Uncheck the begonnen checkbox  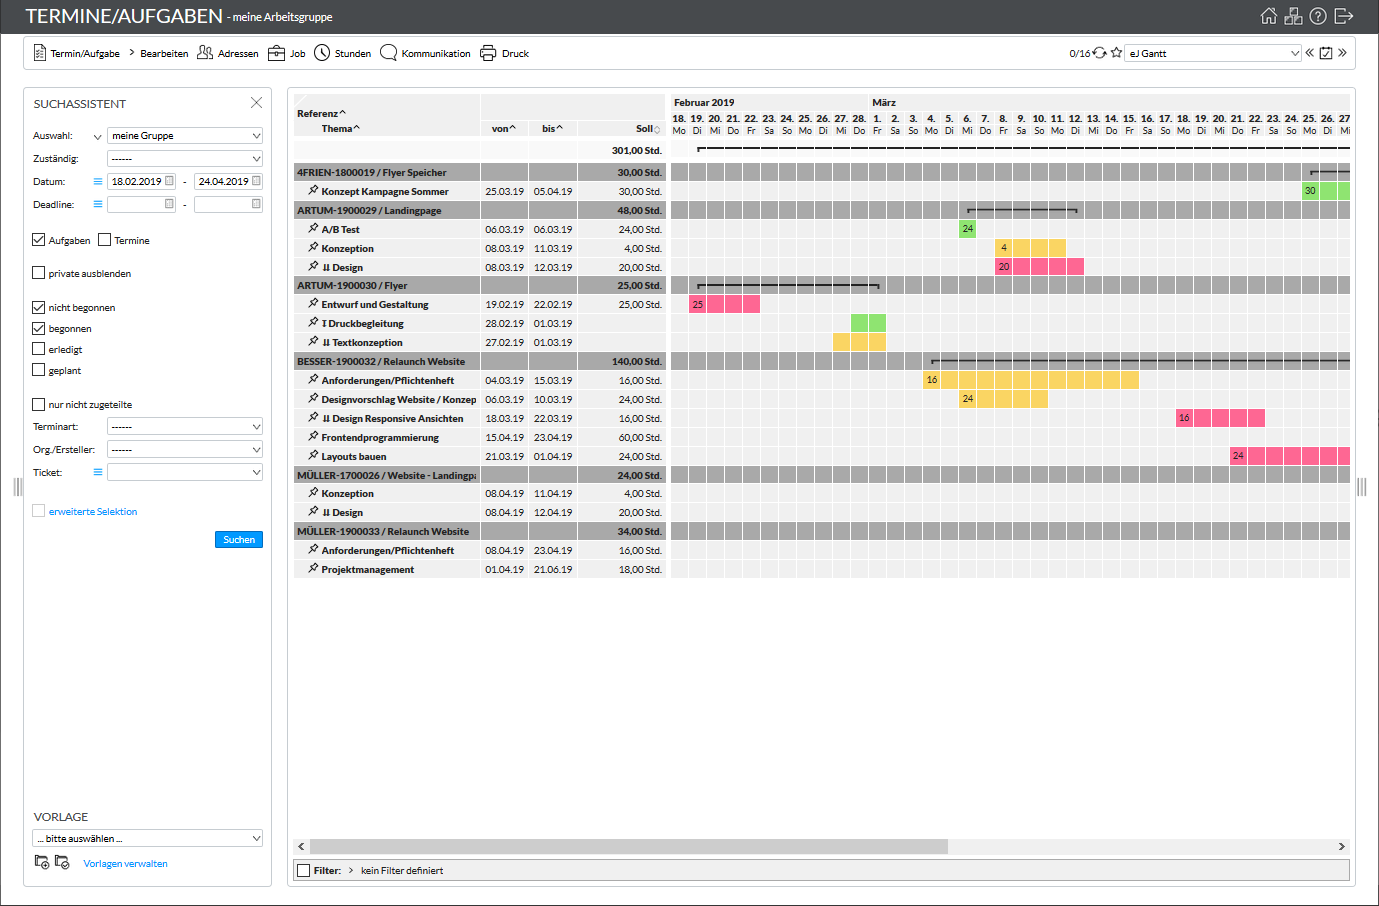tap(39, 328)
